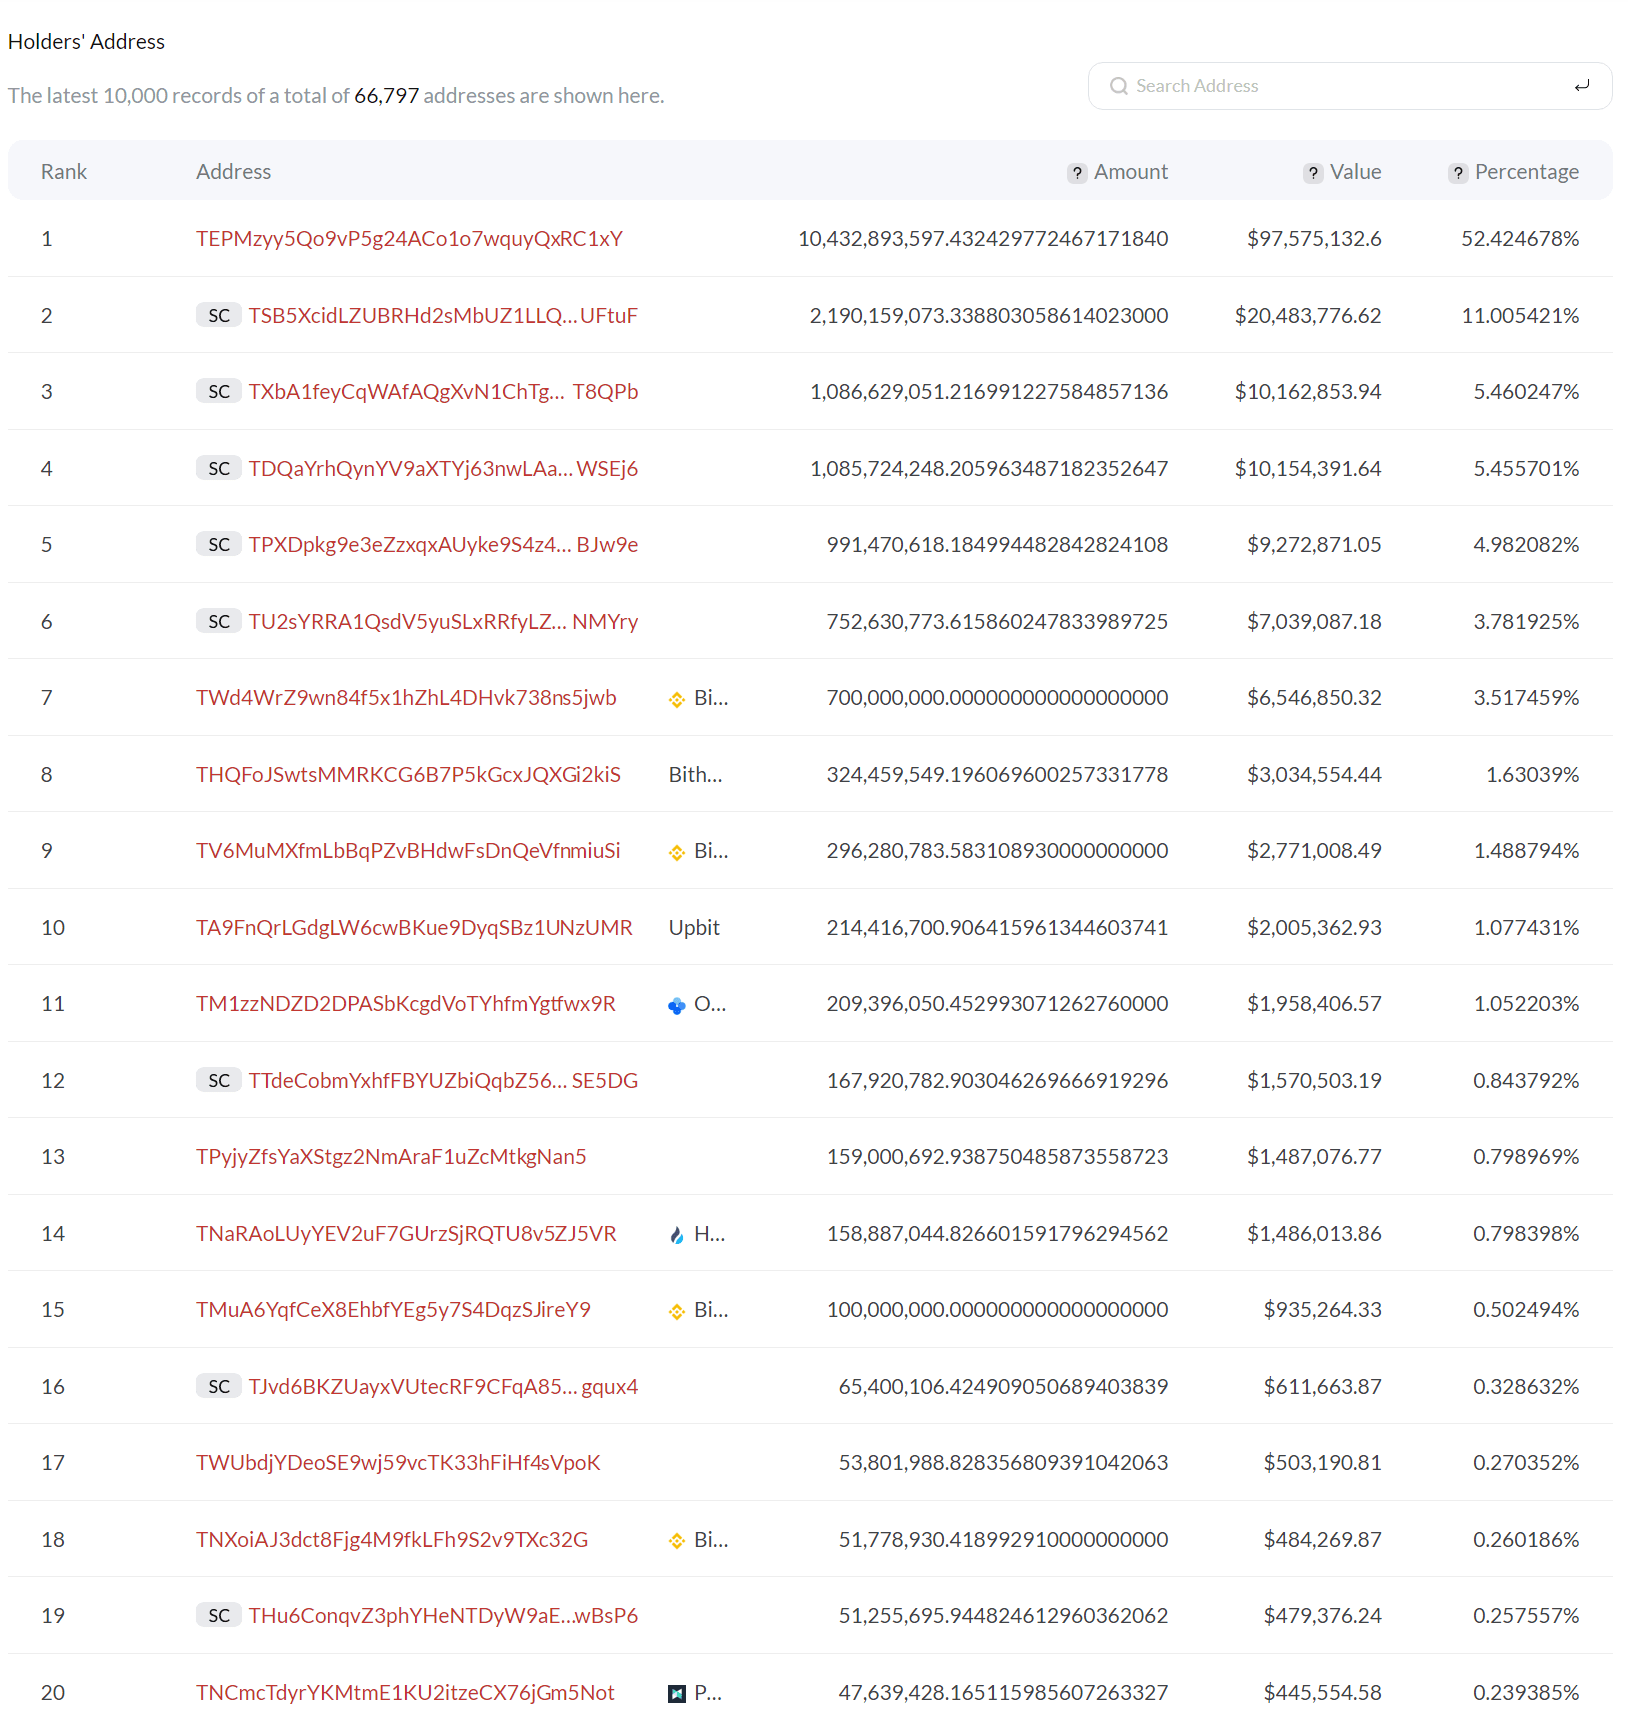This screenshot has width=1628, height=1723.
Task: Open address TTdeCobmYxhfFBYUZbiQqbZ56...SE5DG
Action: pyautogui.click(x=443, y=1081)
